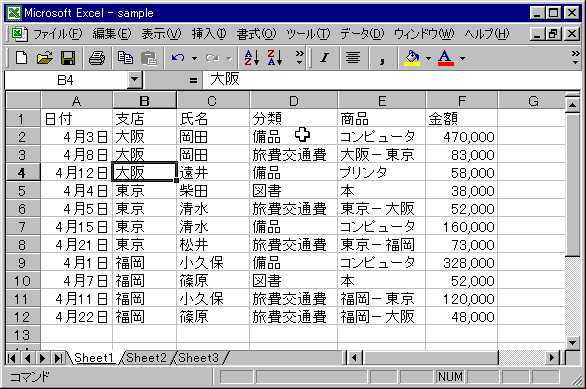Open the ファイル(F) menu

(57, 34)
